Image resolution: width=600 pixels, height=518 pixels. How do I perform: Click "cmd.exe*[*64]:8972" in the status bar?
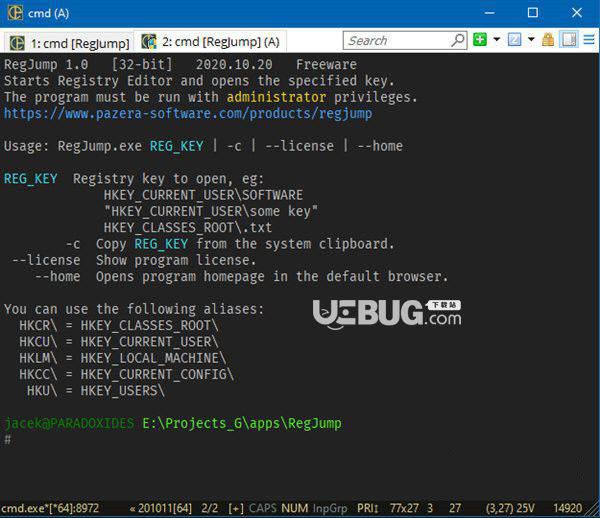tap(50, 508)
